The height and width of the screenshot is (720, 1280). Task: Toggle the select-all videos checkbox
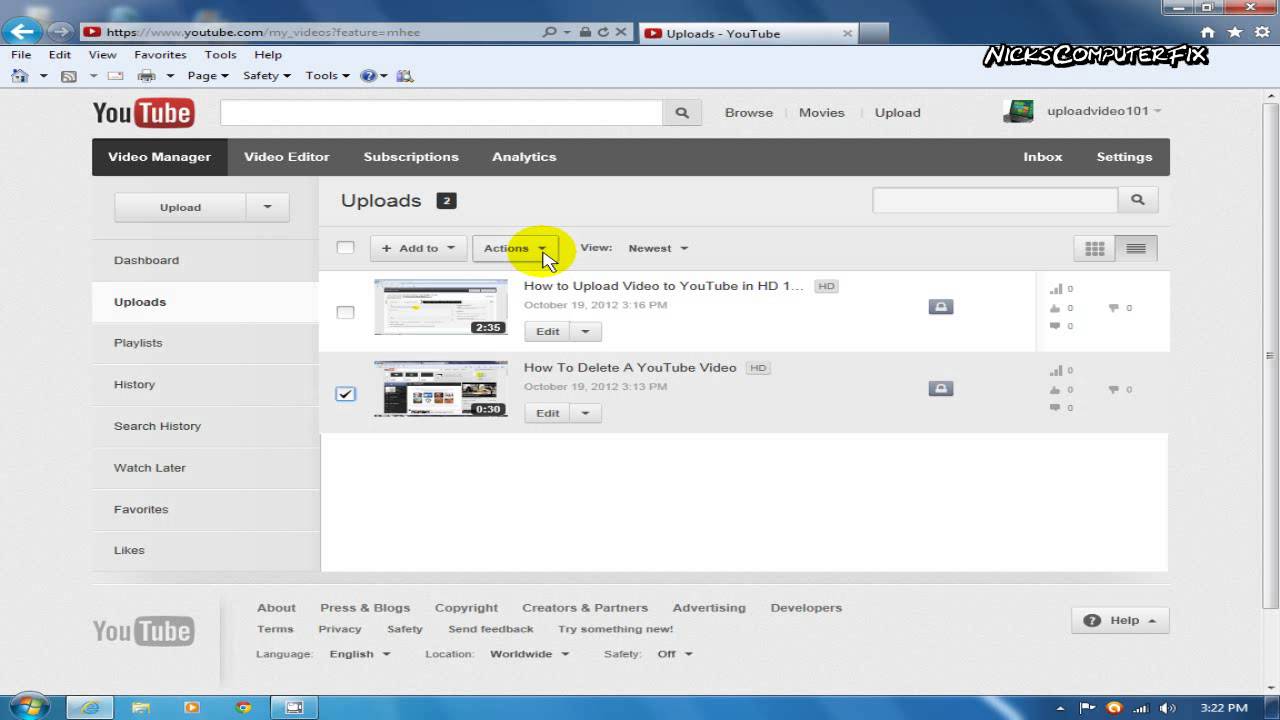coord(345,247)
